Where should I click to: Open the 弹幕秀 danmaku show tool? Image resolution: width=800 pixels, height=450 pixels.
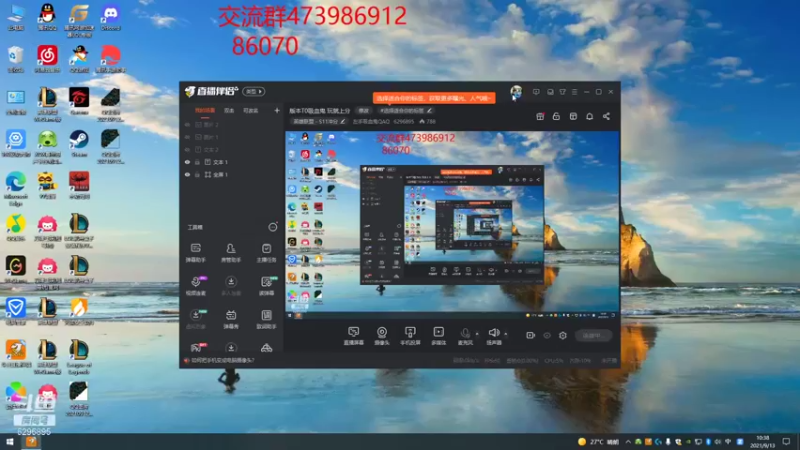(x=231, y=319)
